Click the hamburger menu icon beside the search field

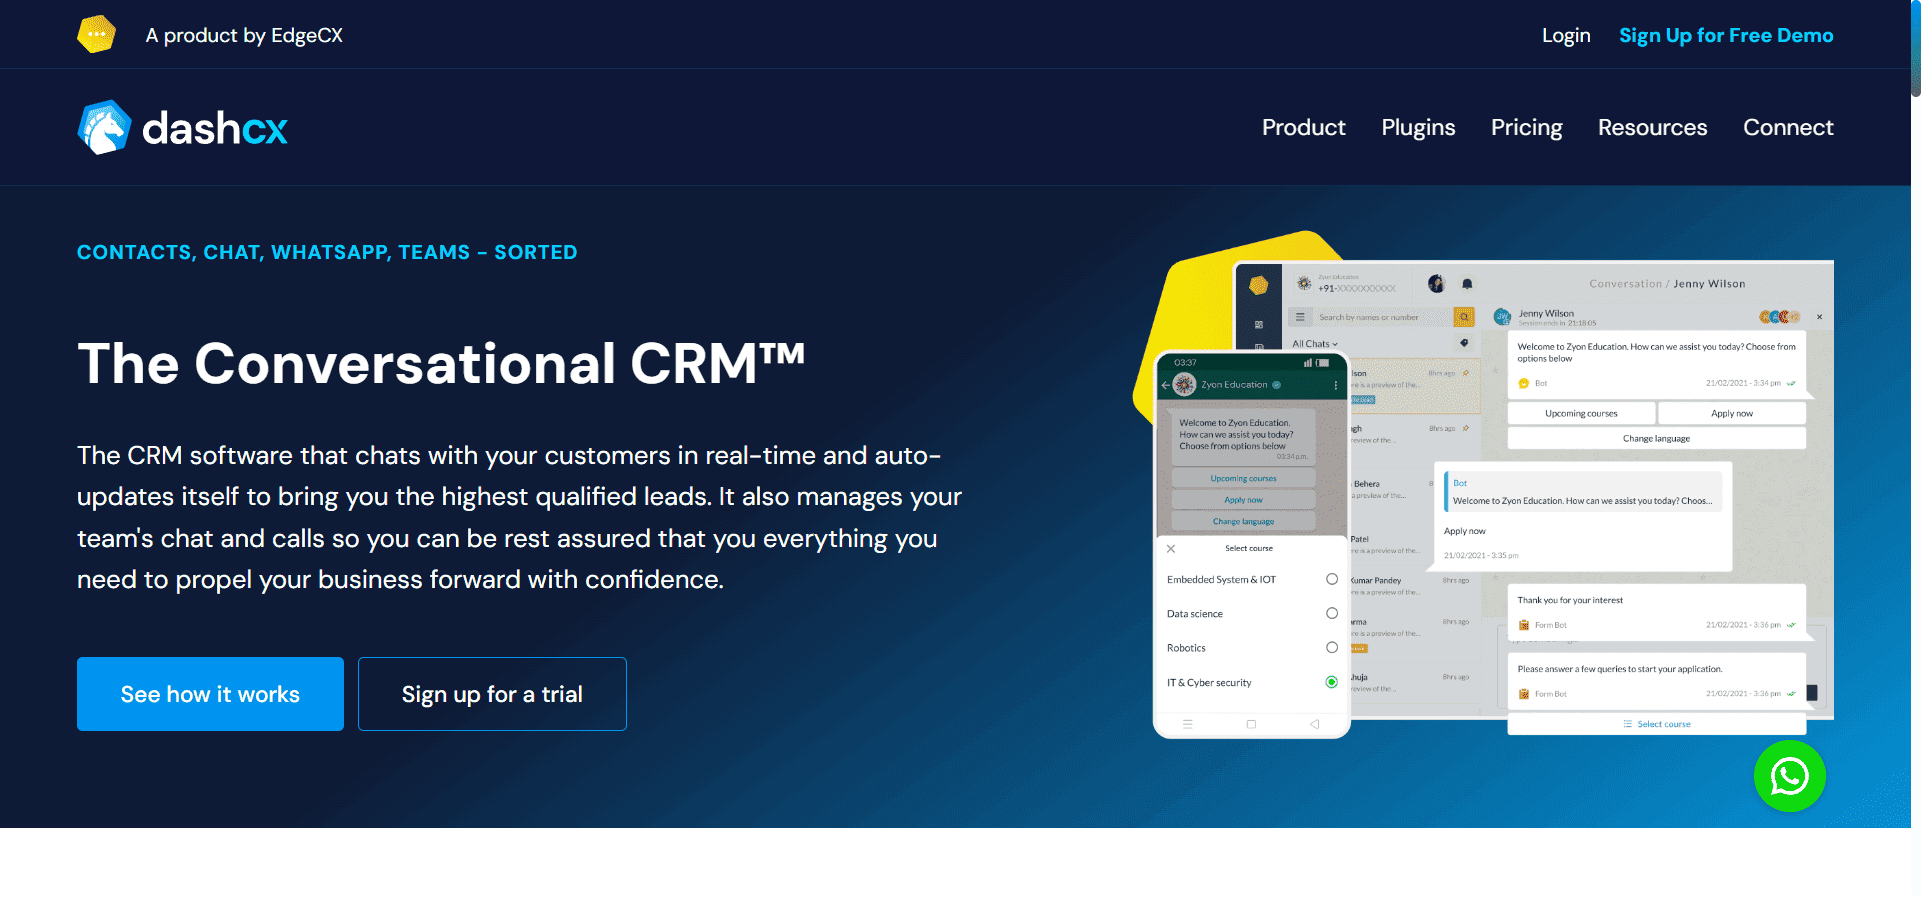(x=1300, y=317)
